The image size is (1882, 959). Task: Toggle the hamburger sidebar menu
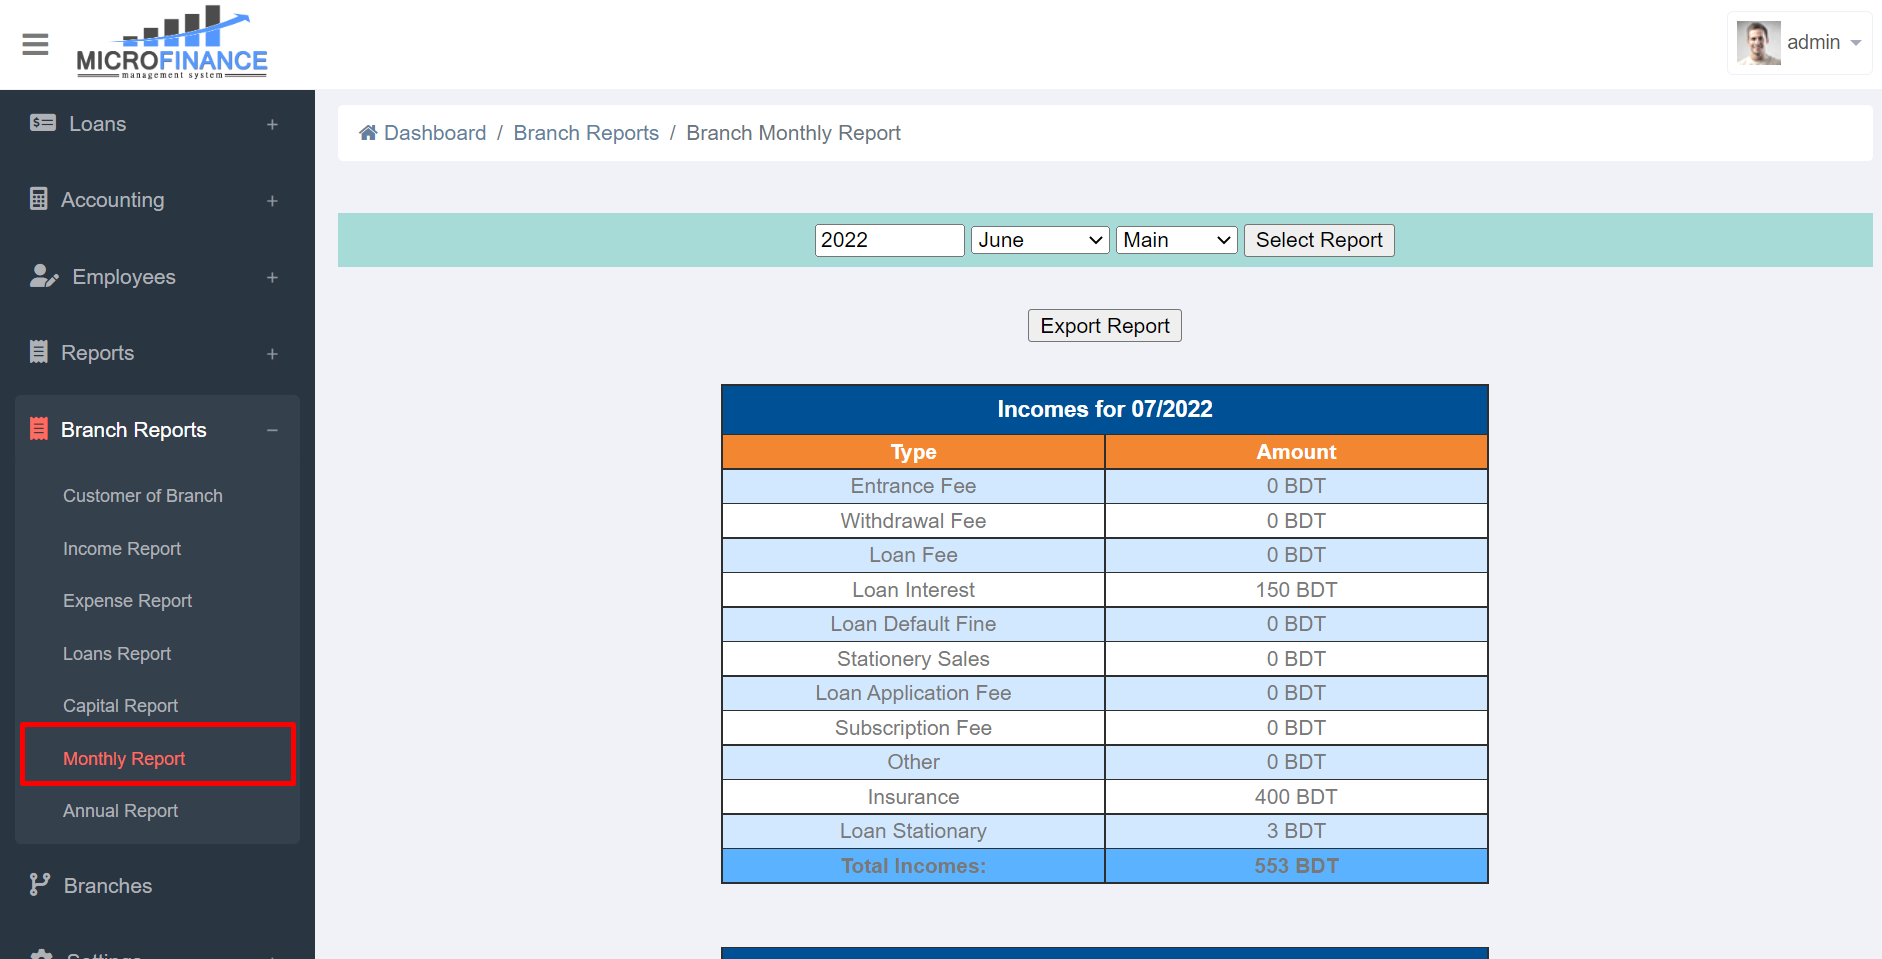coord(35,44)
